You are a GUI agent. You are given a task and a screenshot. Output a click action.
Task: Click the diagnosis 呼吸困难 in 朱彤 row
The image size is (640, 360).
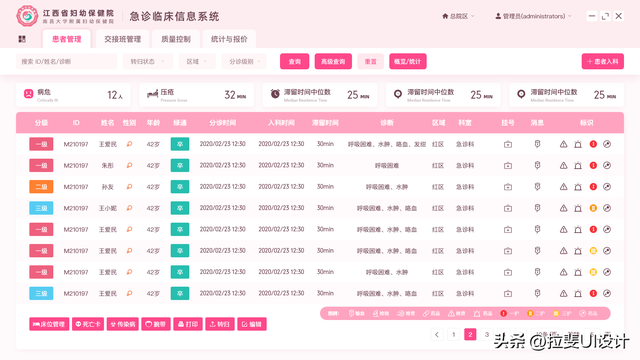point(387,165)
